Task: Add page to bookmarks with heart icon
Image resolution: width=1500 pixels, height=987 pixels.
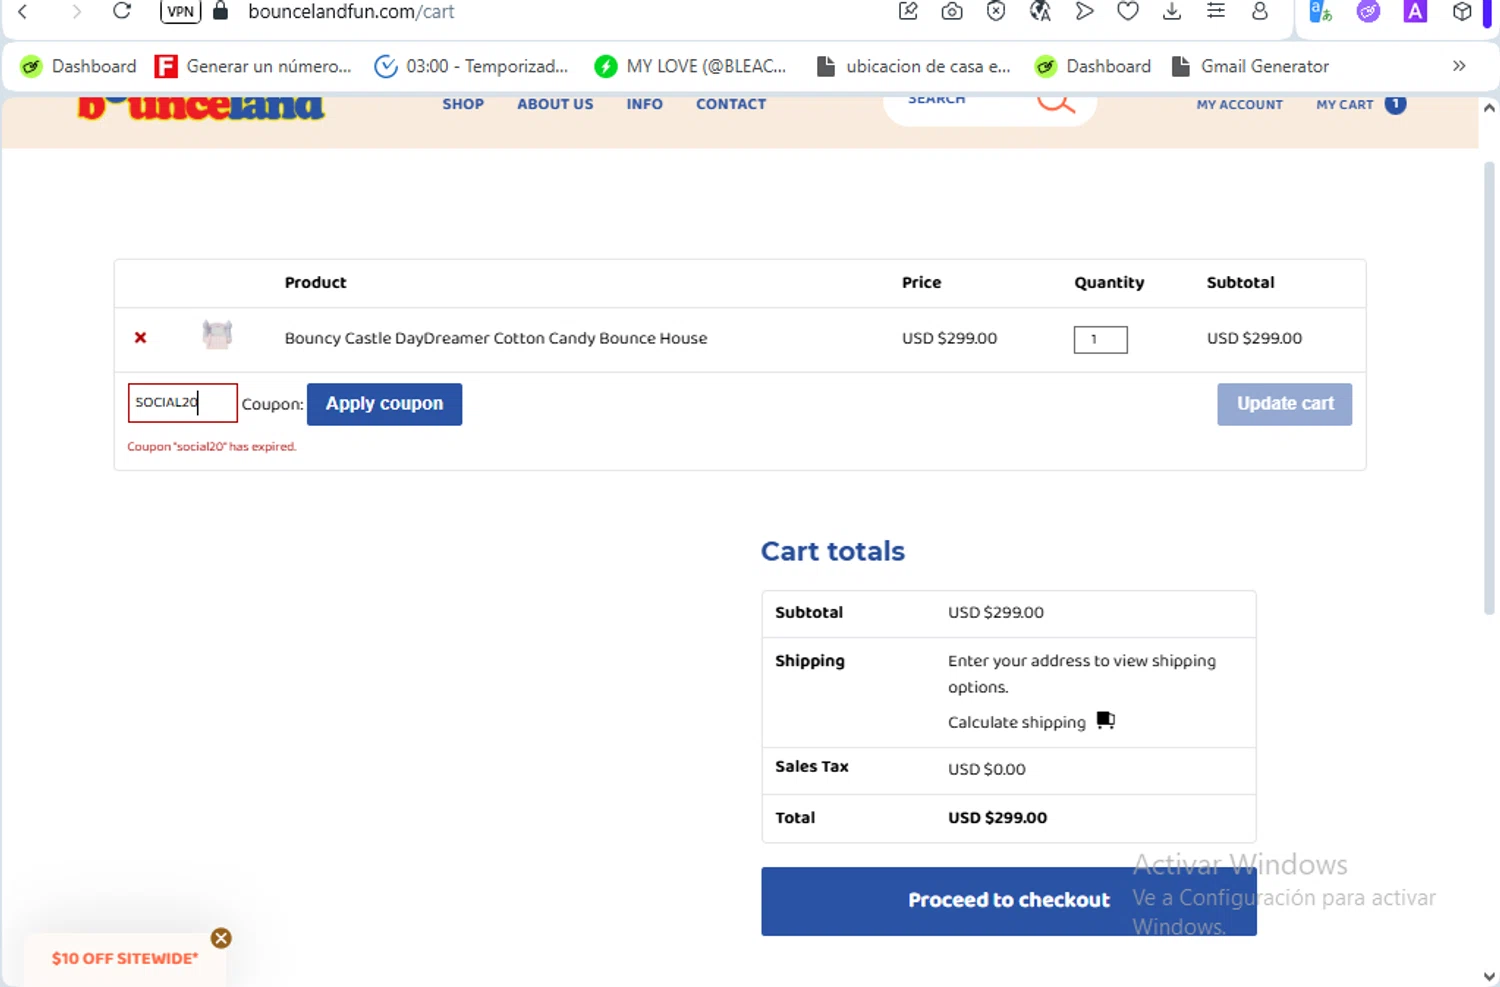Action: [1128, 12]
